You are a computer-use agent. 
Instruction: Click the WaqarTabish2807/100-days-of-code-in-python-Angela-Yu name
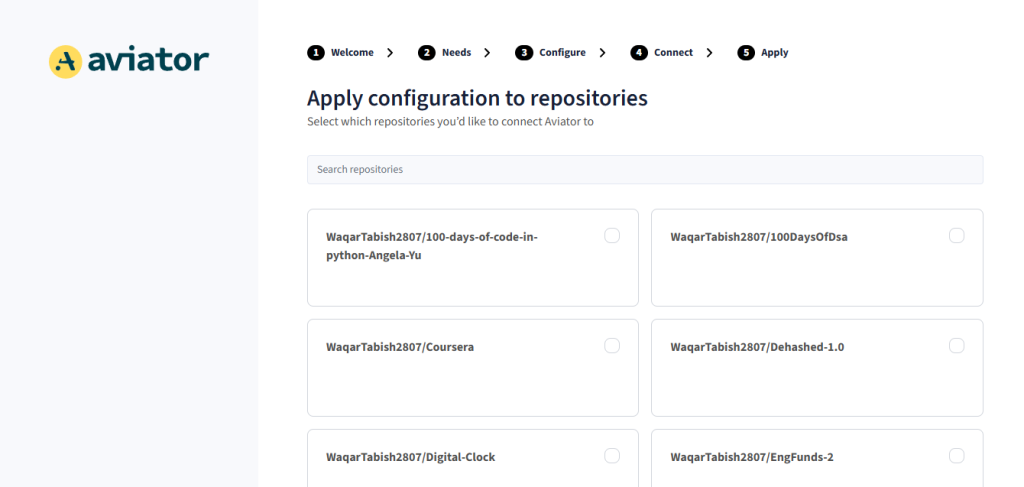[432, 246]
